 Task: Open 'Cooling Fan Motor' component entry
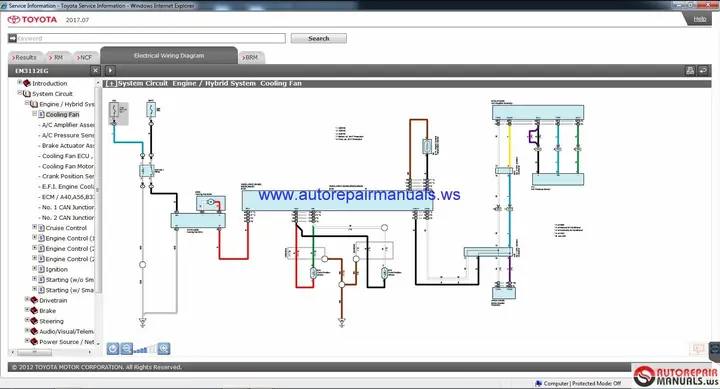point(68,166)
